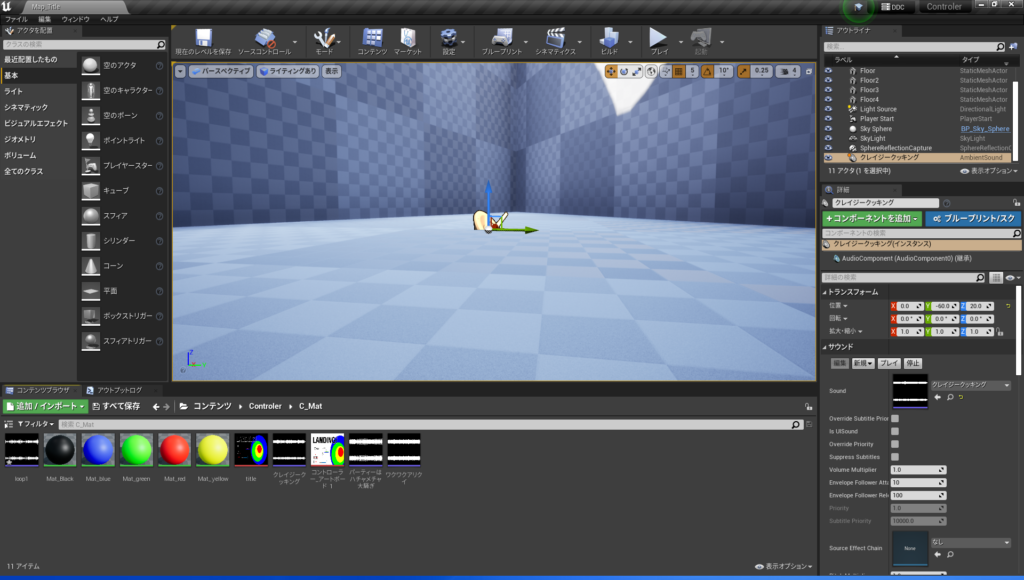Expand the Source Effect Chain dropdown
1024x580 pixels.
969,543
